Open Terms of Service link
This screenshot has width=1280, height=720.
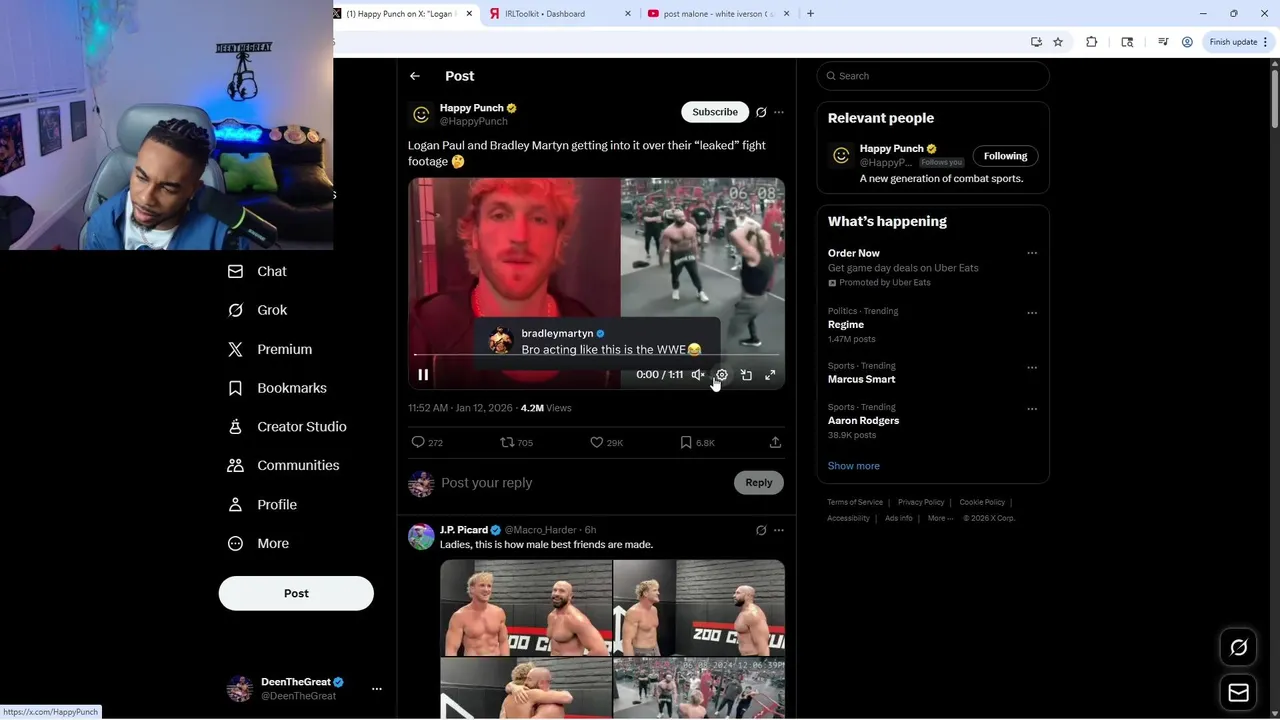(x=855, y=502)
